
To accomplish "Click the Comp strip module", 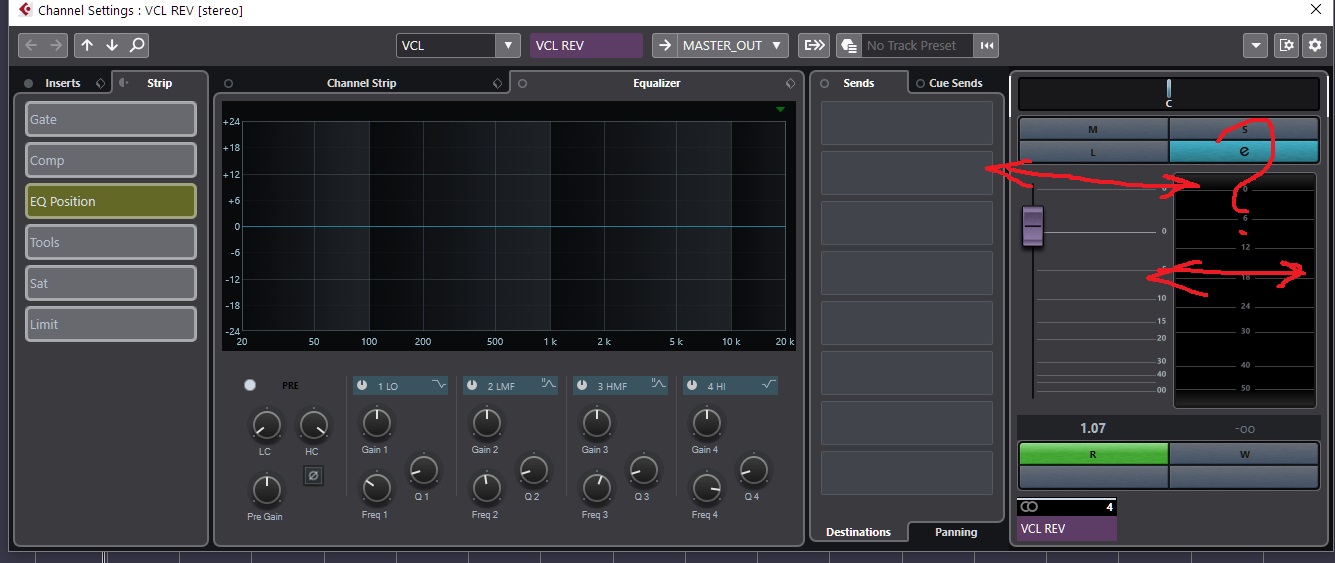I will [111, 160].
